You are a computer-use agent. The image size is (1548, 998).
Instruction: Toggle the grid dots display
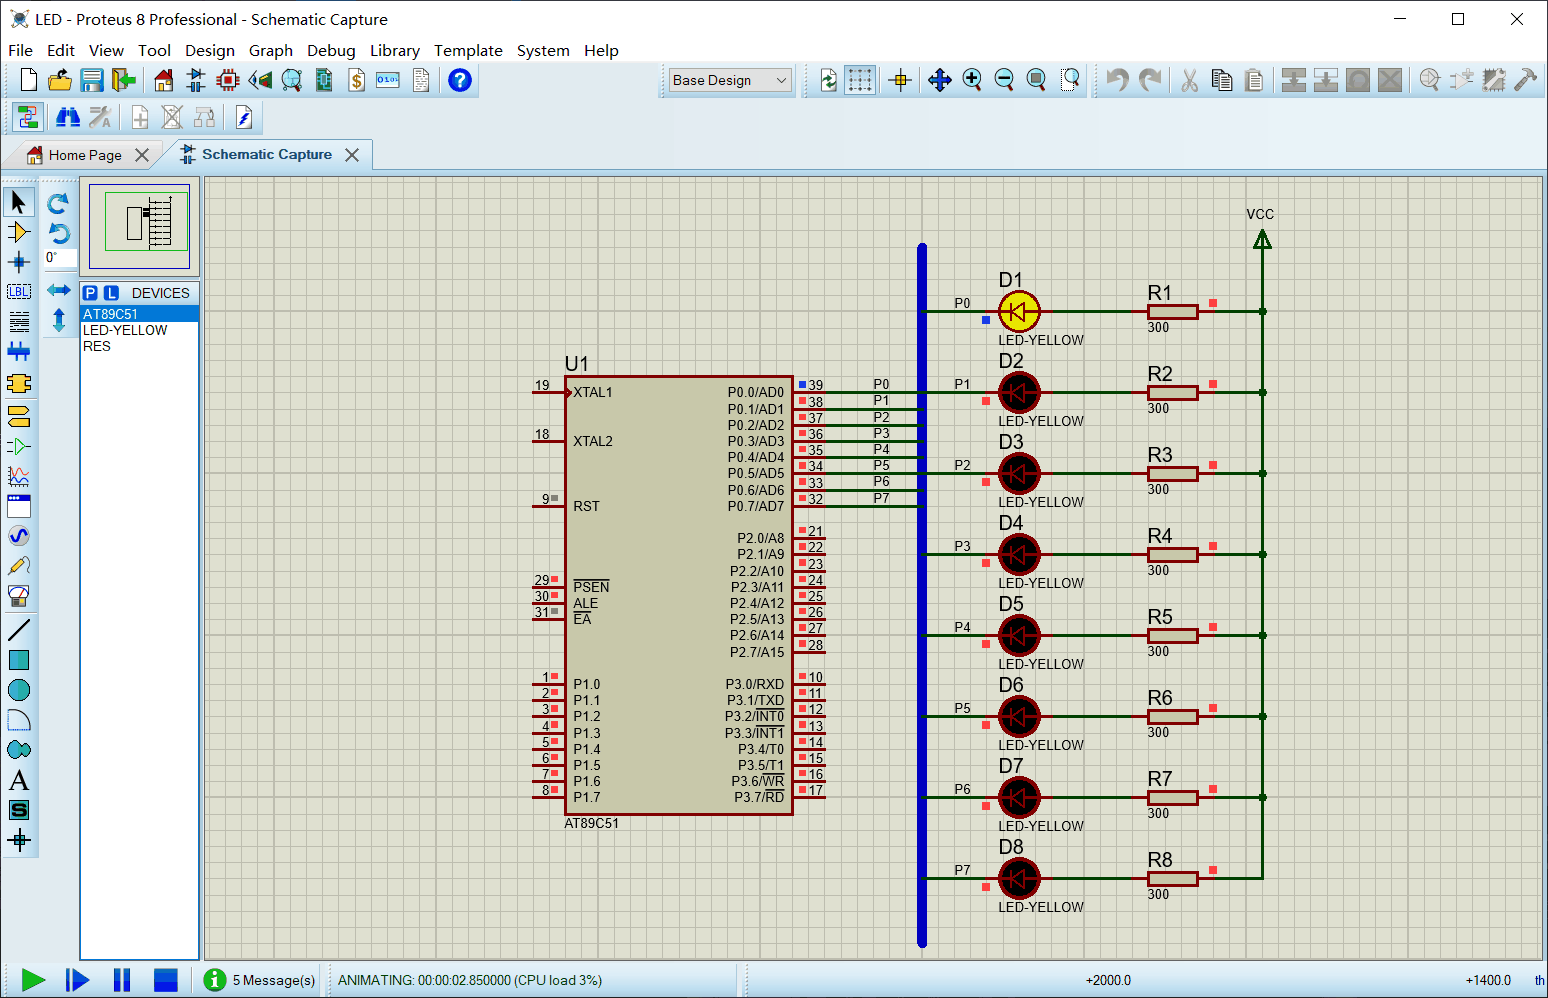(860, 80)
